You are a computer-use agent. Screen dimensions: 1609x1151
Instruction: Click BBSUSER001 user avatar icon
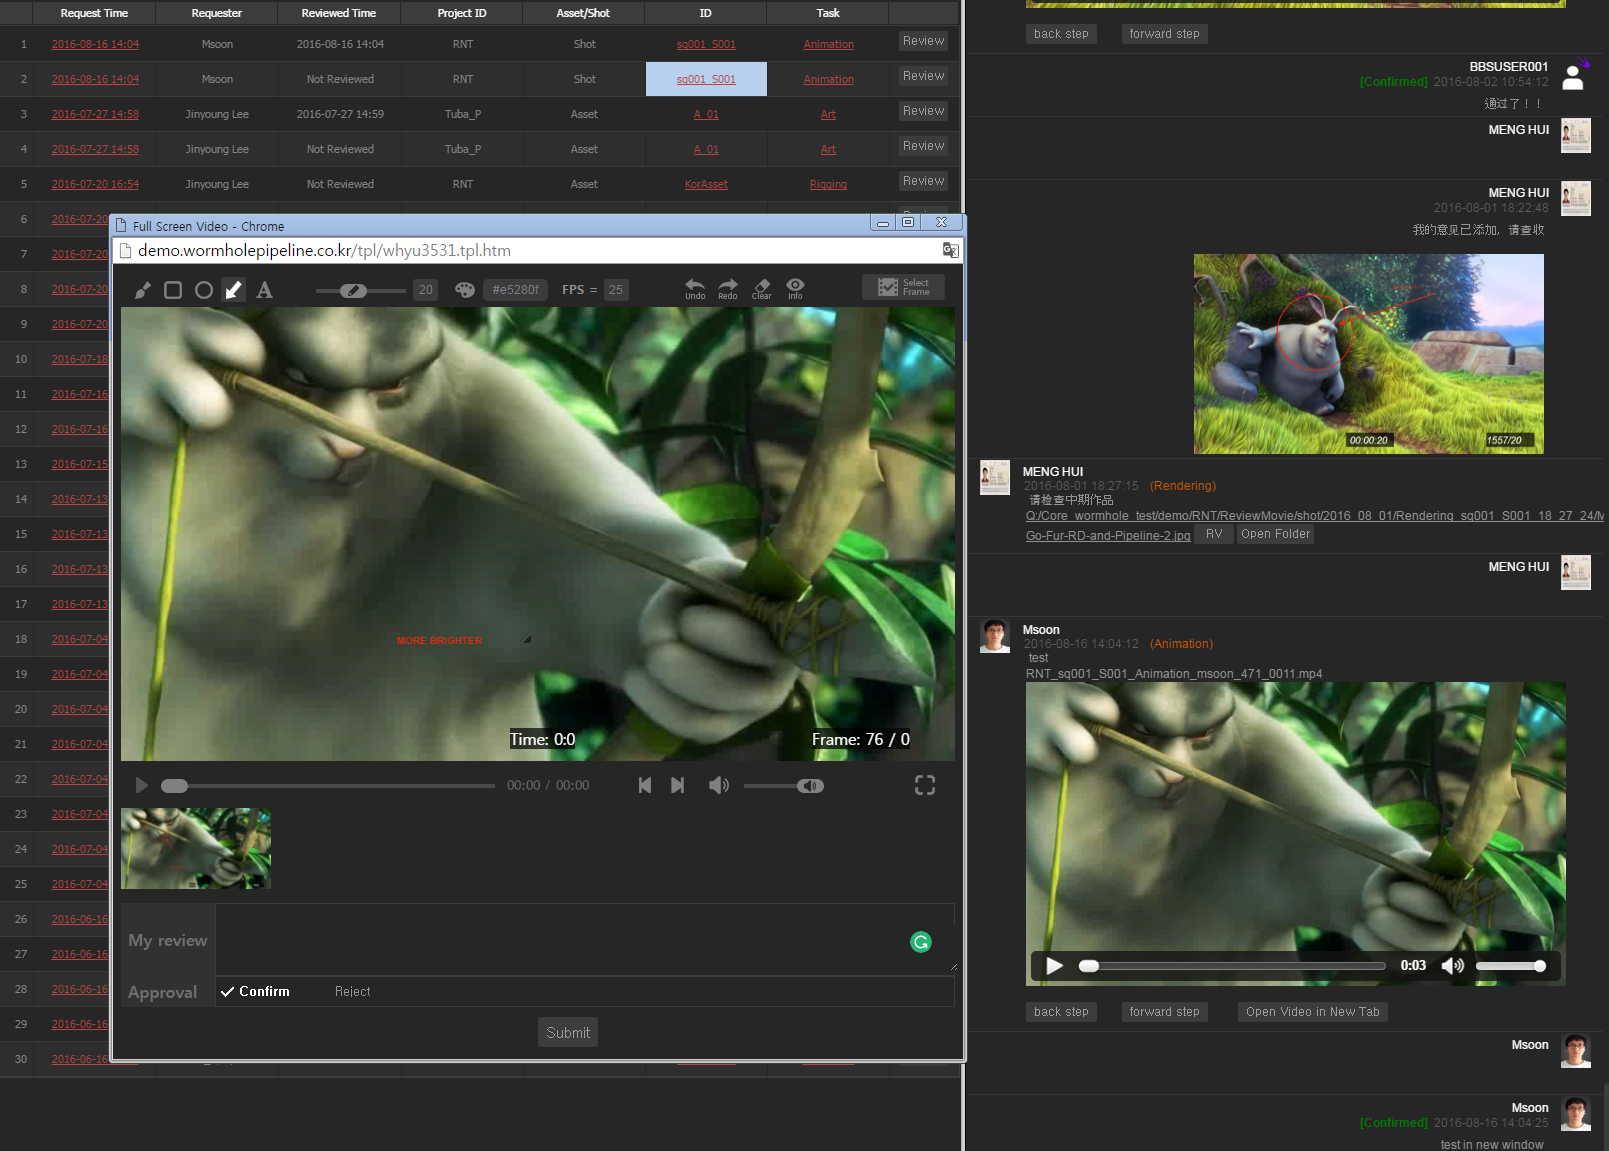[x=1575, y=75]
